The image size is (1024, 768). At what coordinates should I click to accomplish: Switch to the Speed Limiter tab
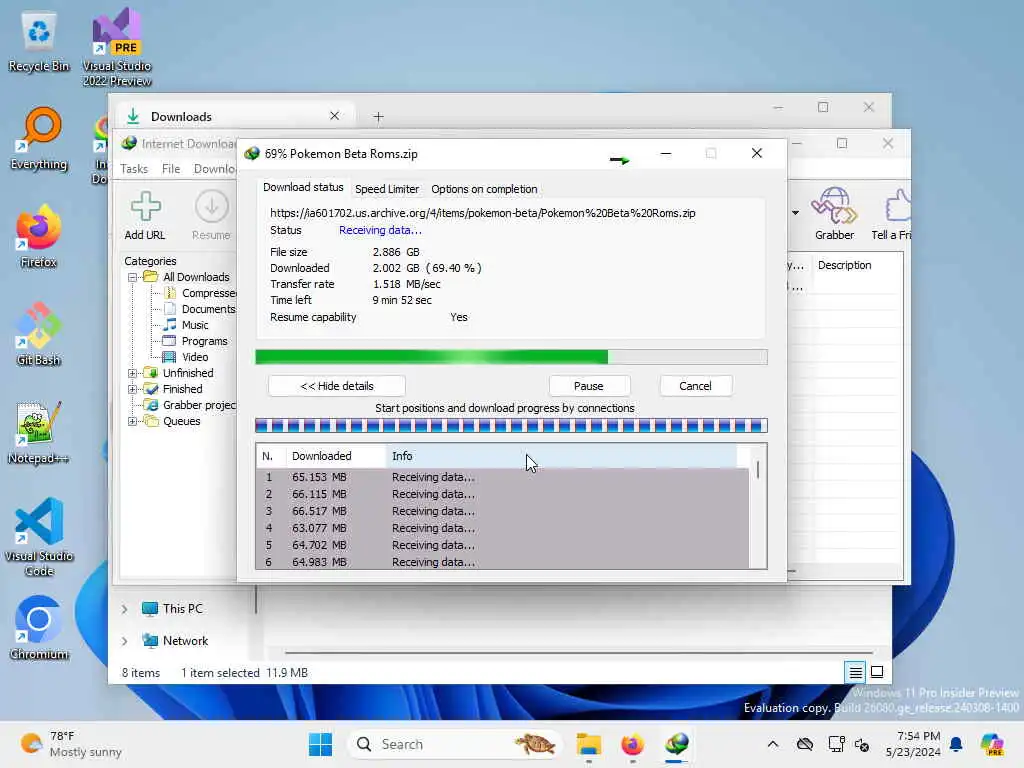coord(387,189)
